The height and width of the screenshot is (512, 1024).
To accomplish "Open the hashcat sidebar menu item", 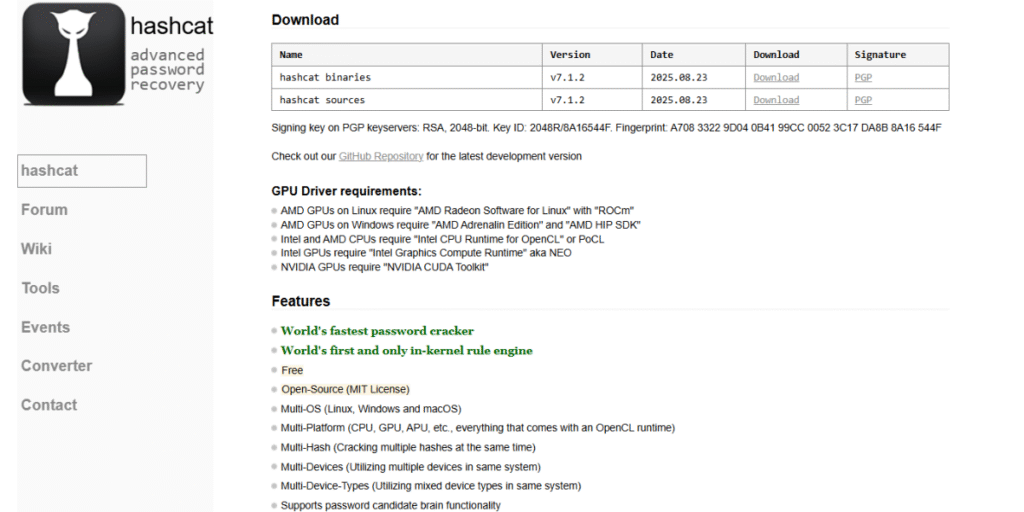I will pos(82,171).
